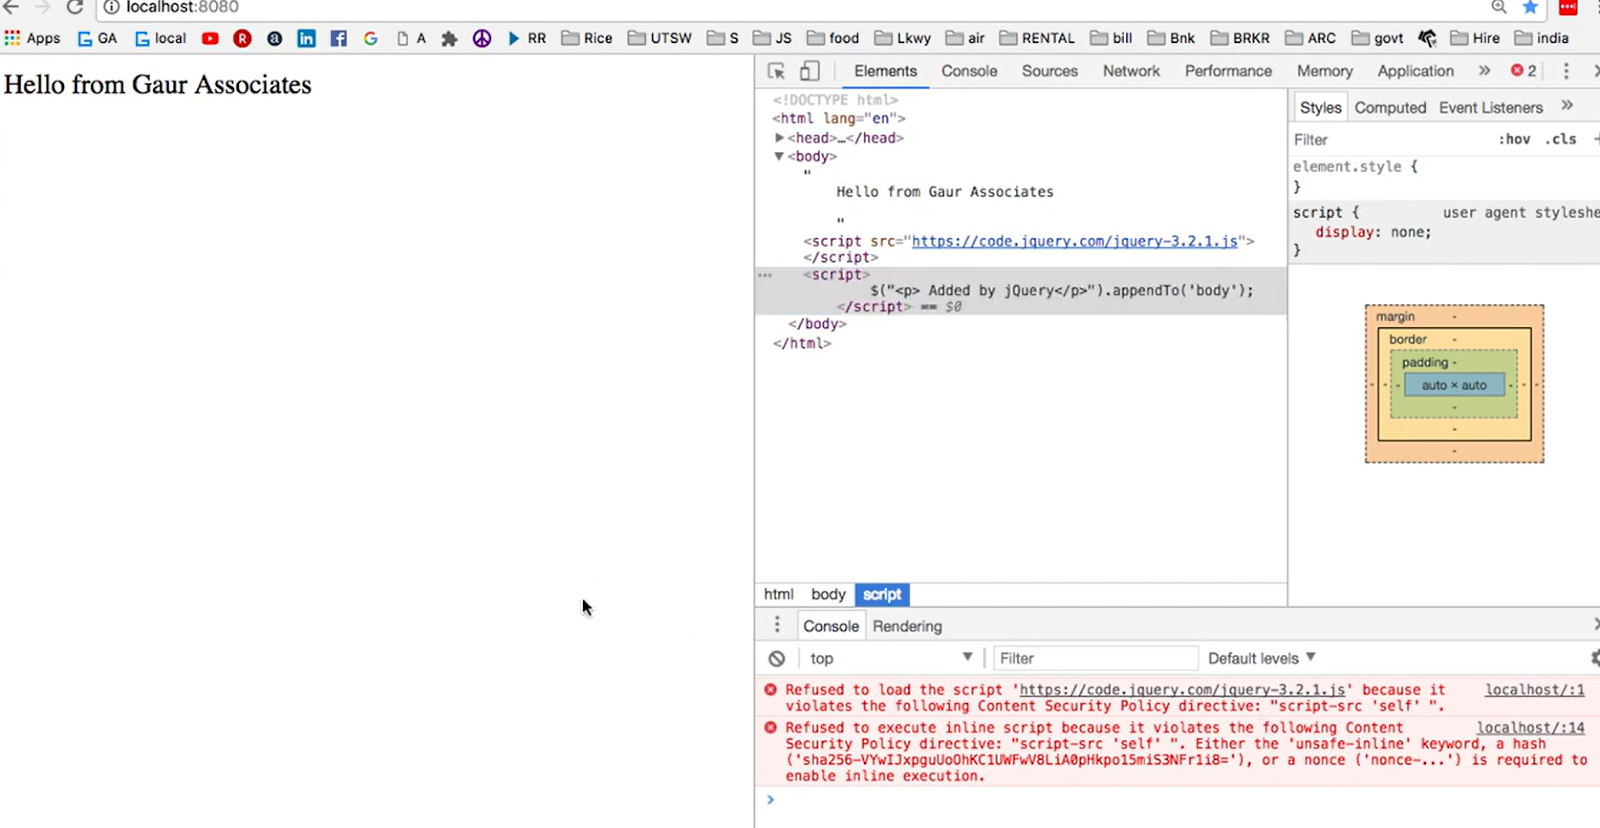
Task: Click the styles Filter input field
Action: [1390, 139]
